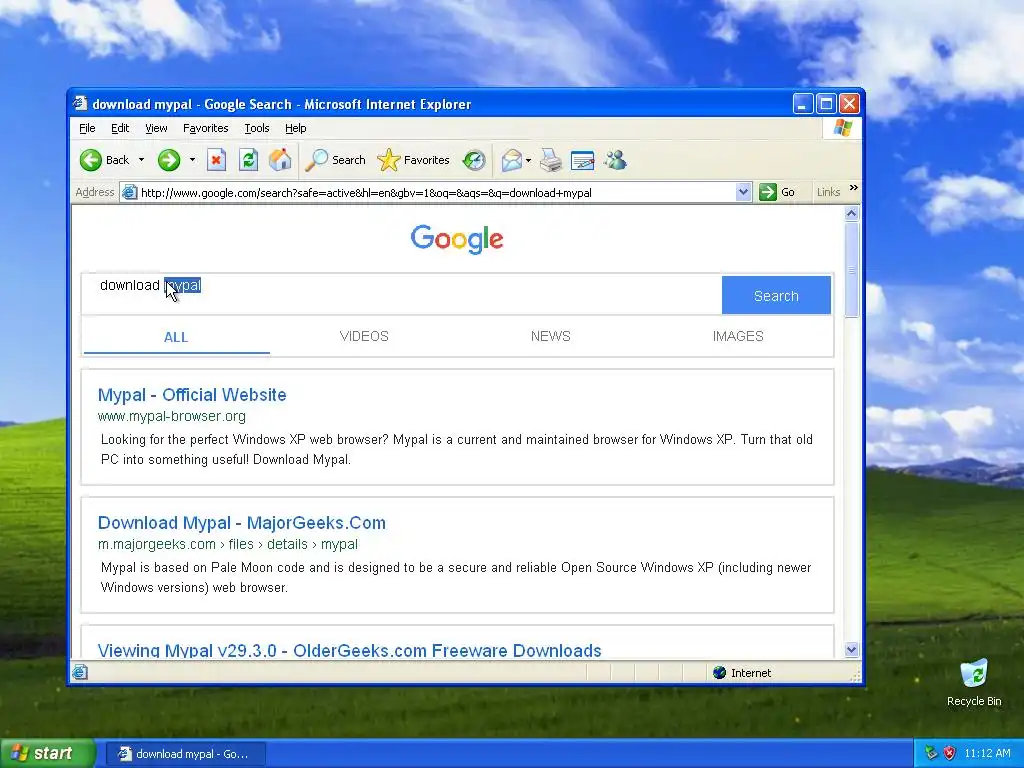The width and height of the screenshot is (1024, 768).
Task: Open the Favorites star panel
Action: [x=413, y=160]
